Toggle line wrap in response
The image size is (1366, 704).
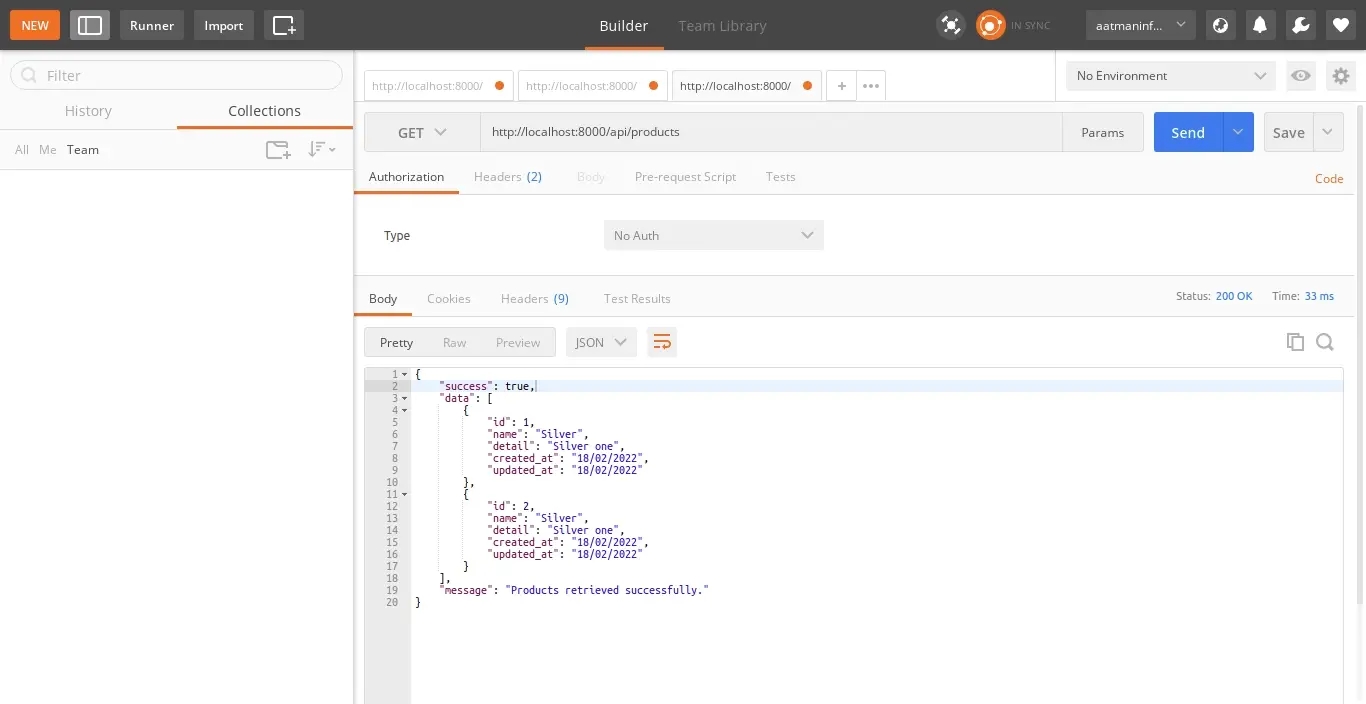point(661,342)
